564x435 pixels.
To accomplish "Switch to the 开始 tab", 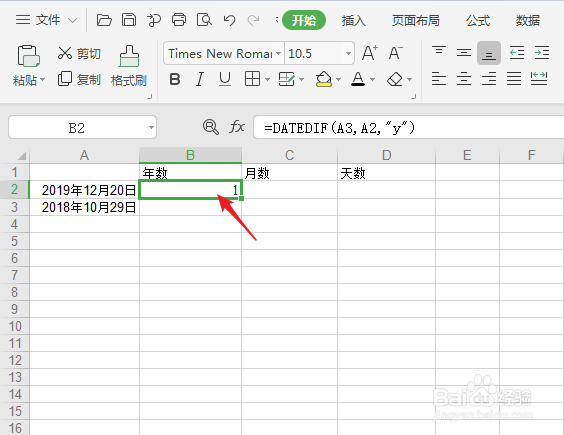I will click(x=304, y=20).
